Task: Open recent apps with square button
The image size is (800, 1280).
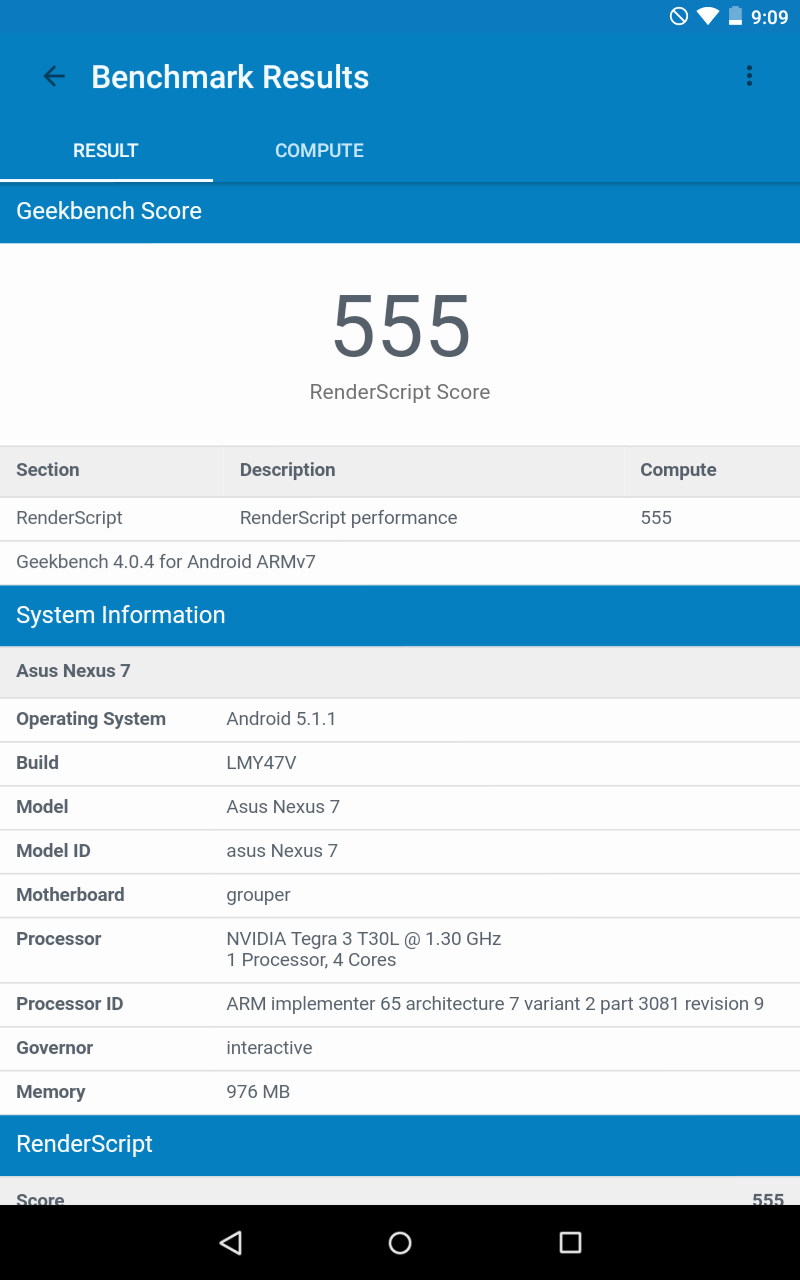Action: 570,1242
